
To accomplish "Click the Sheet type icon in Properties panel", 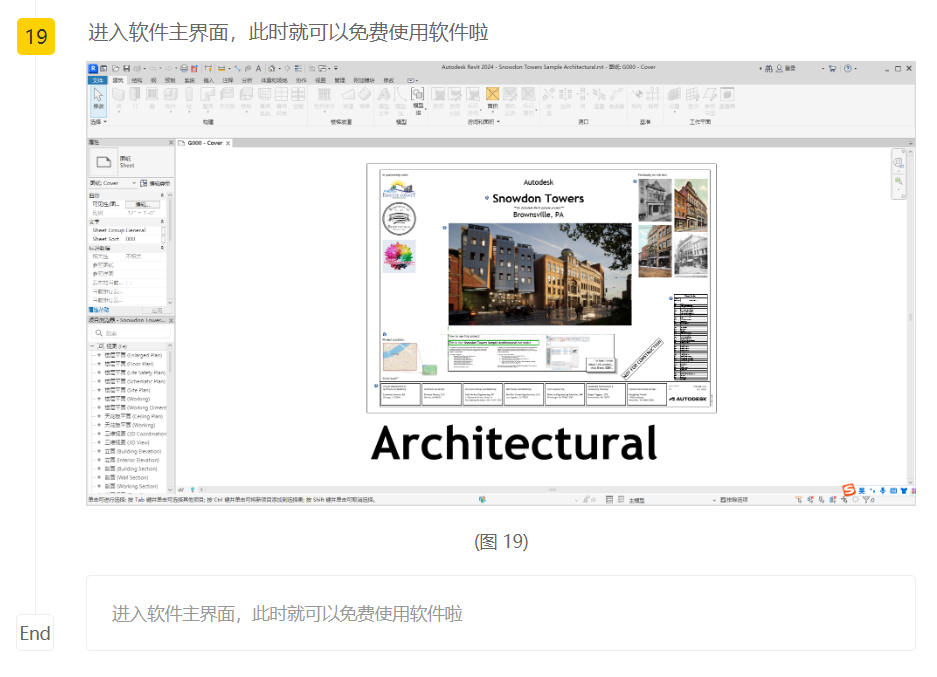I will click(103, 162).
